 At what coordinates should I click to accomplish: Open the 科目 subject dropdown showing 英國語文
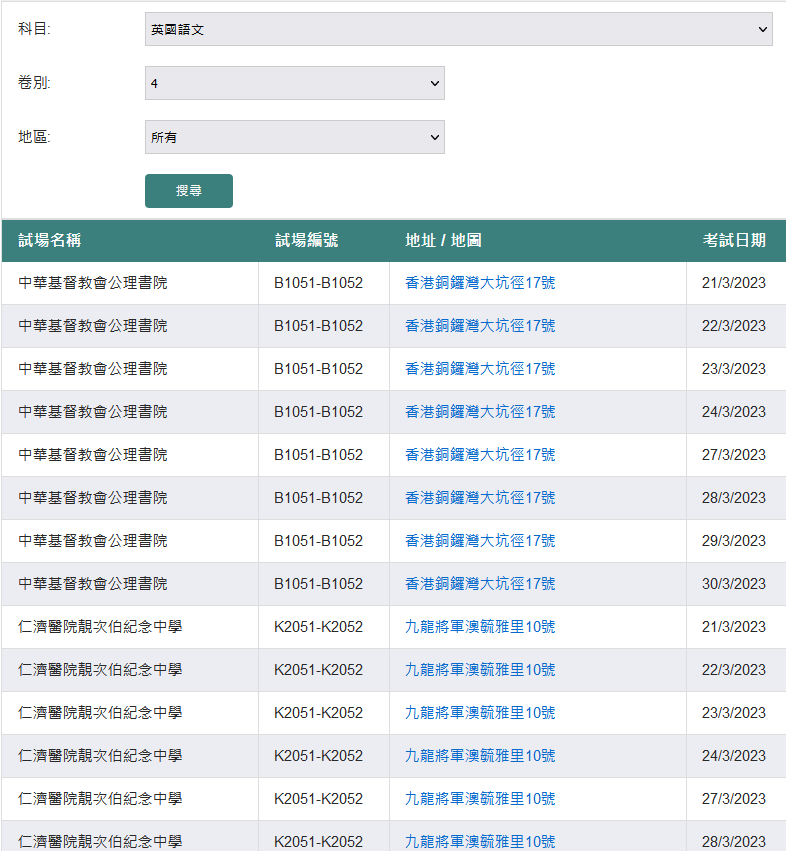pos(459,29)
